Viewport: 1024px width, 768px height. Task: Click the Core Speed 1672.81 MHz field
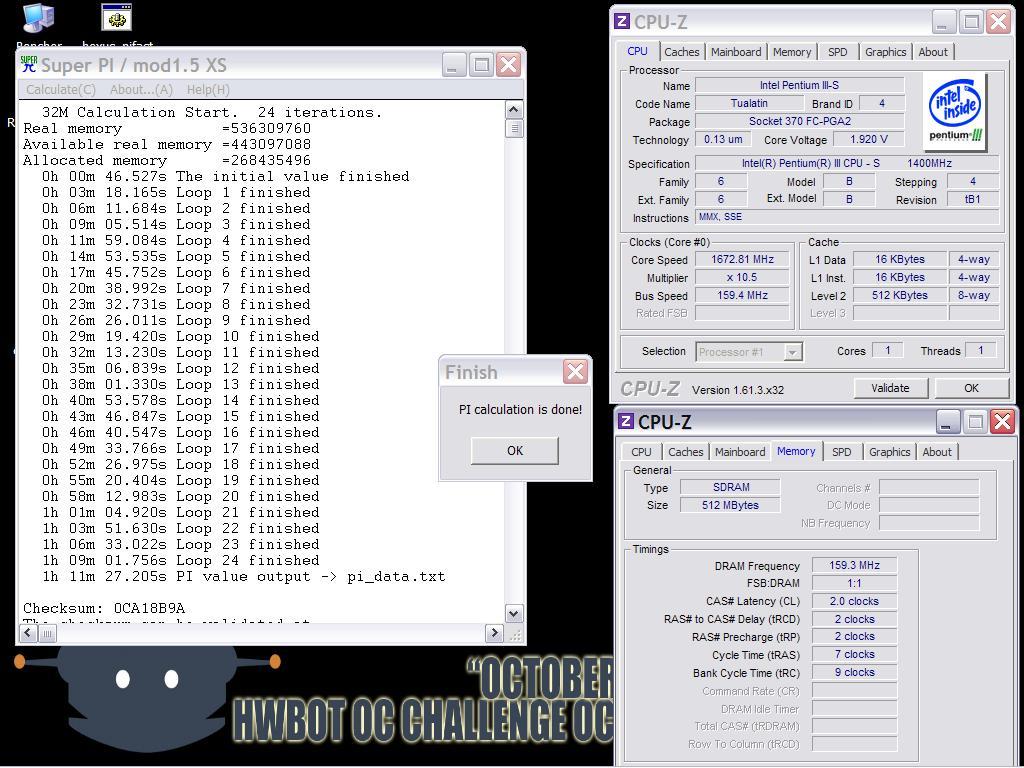pyautogui.click(x=742, y=259)
